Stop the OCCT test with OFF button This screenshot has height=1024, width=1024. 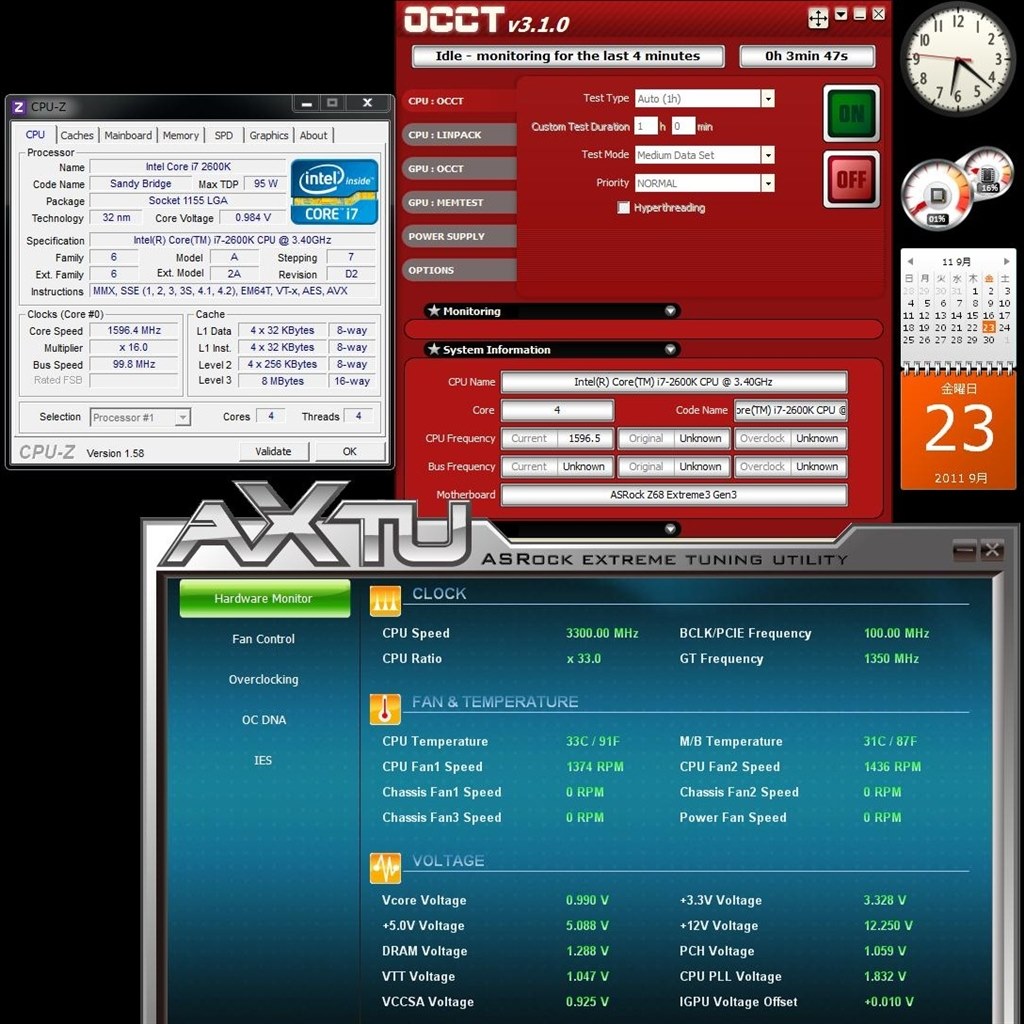tap(852, 179)
